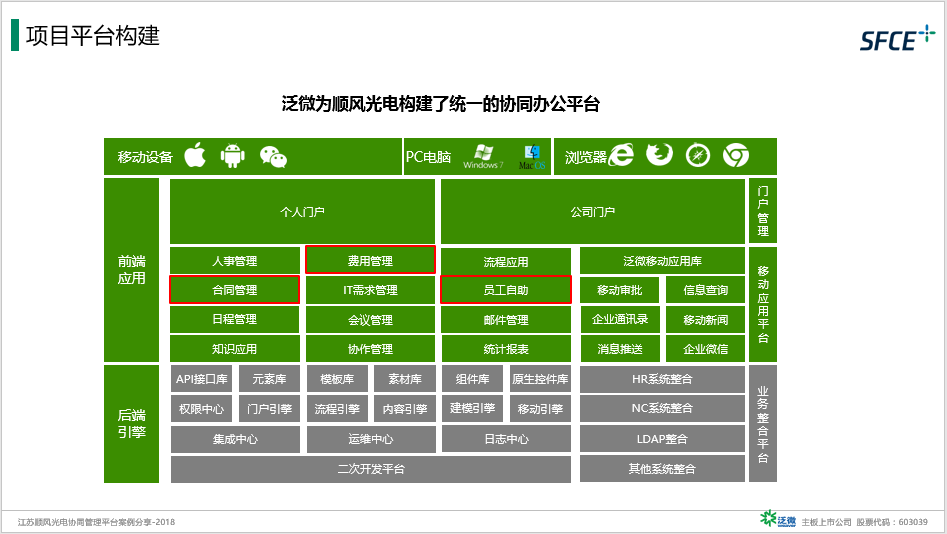947x534 pixels.
Task: Click the 其他系统整合 box
Action: (x=663, y=469)
